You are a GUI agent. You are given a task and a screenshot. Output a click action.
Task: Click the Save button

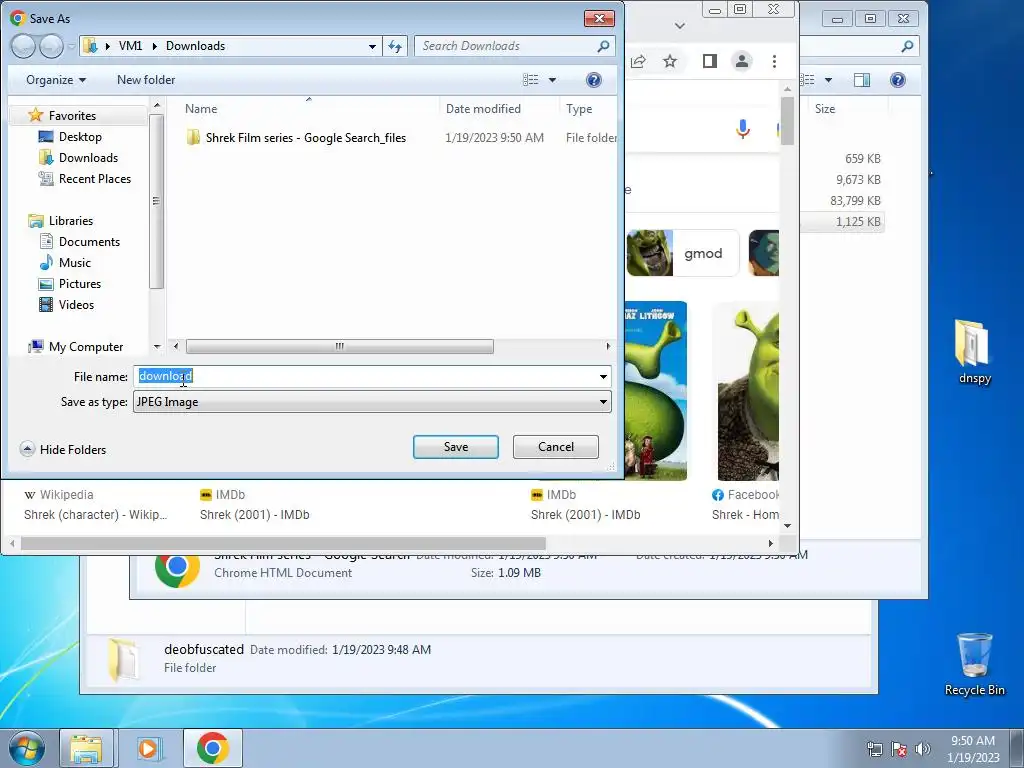[456, 447]
